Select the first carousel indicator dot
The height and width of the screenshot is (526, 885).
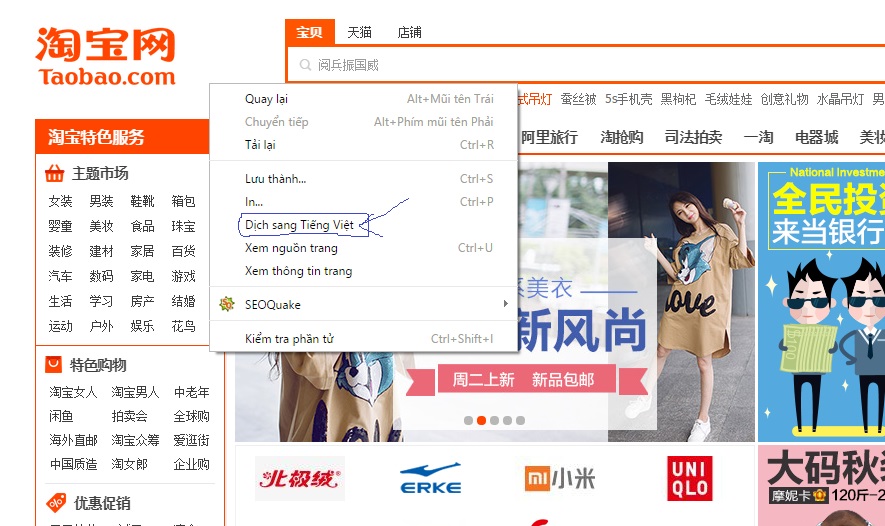tap(468, 420)
